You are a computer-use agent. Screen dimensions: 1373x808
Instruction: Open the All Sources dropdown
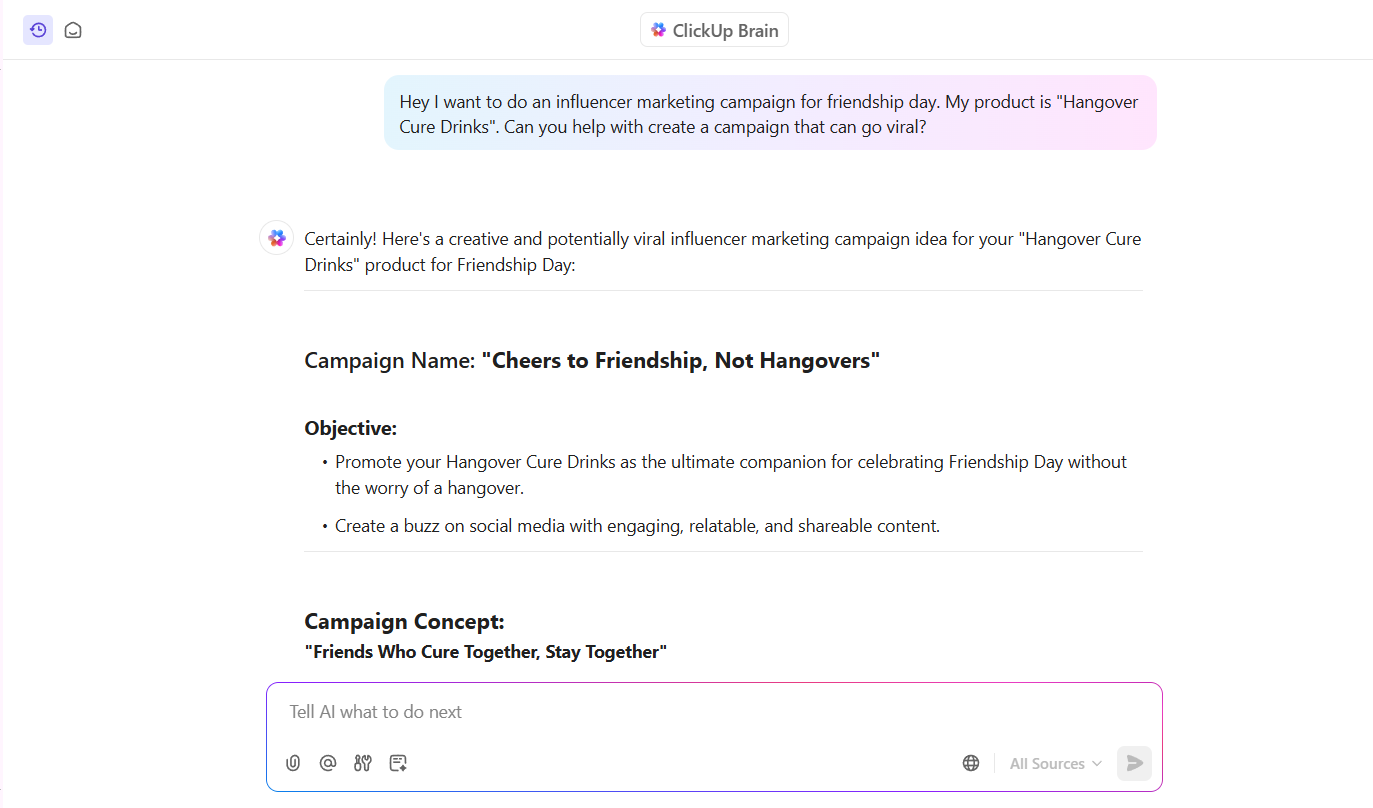[x=1055, y=763]
